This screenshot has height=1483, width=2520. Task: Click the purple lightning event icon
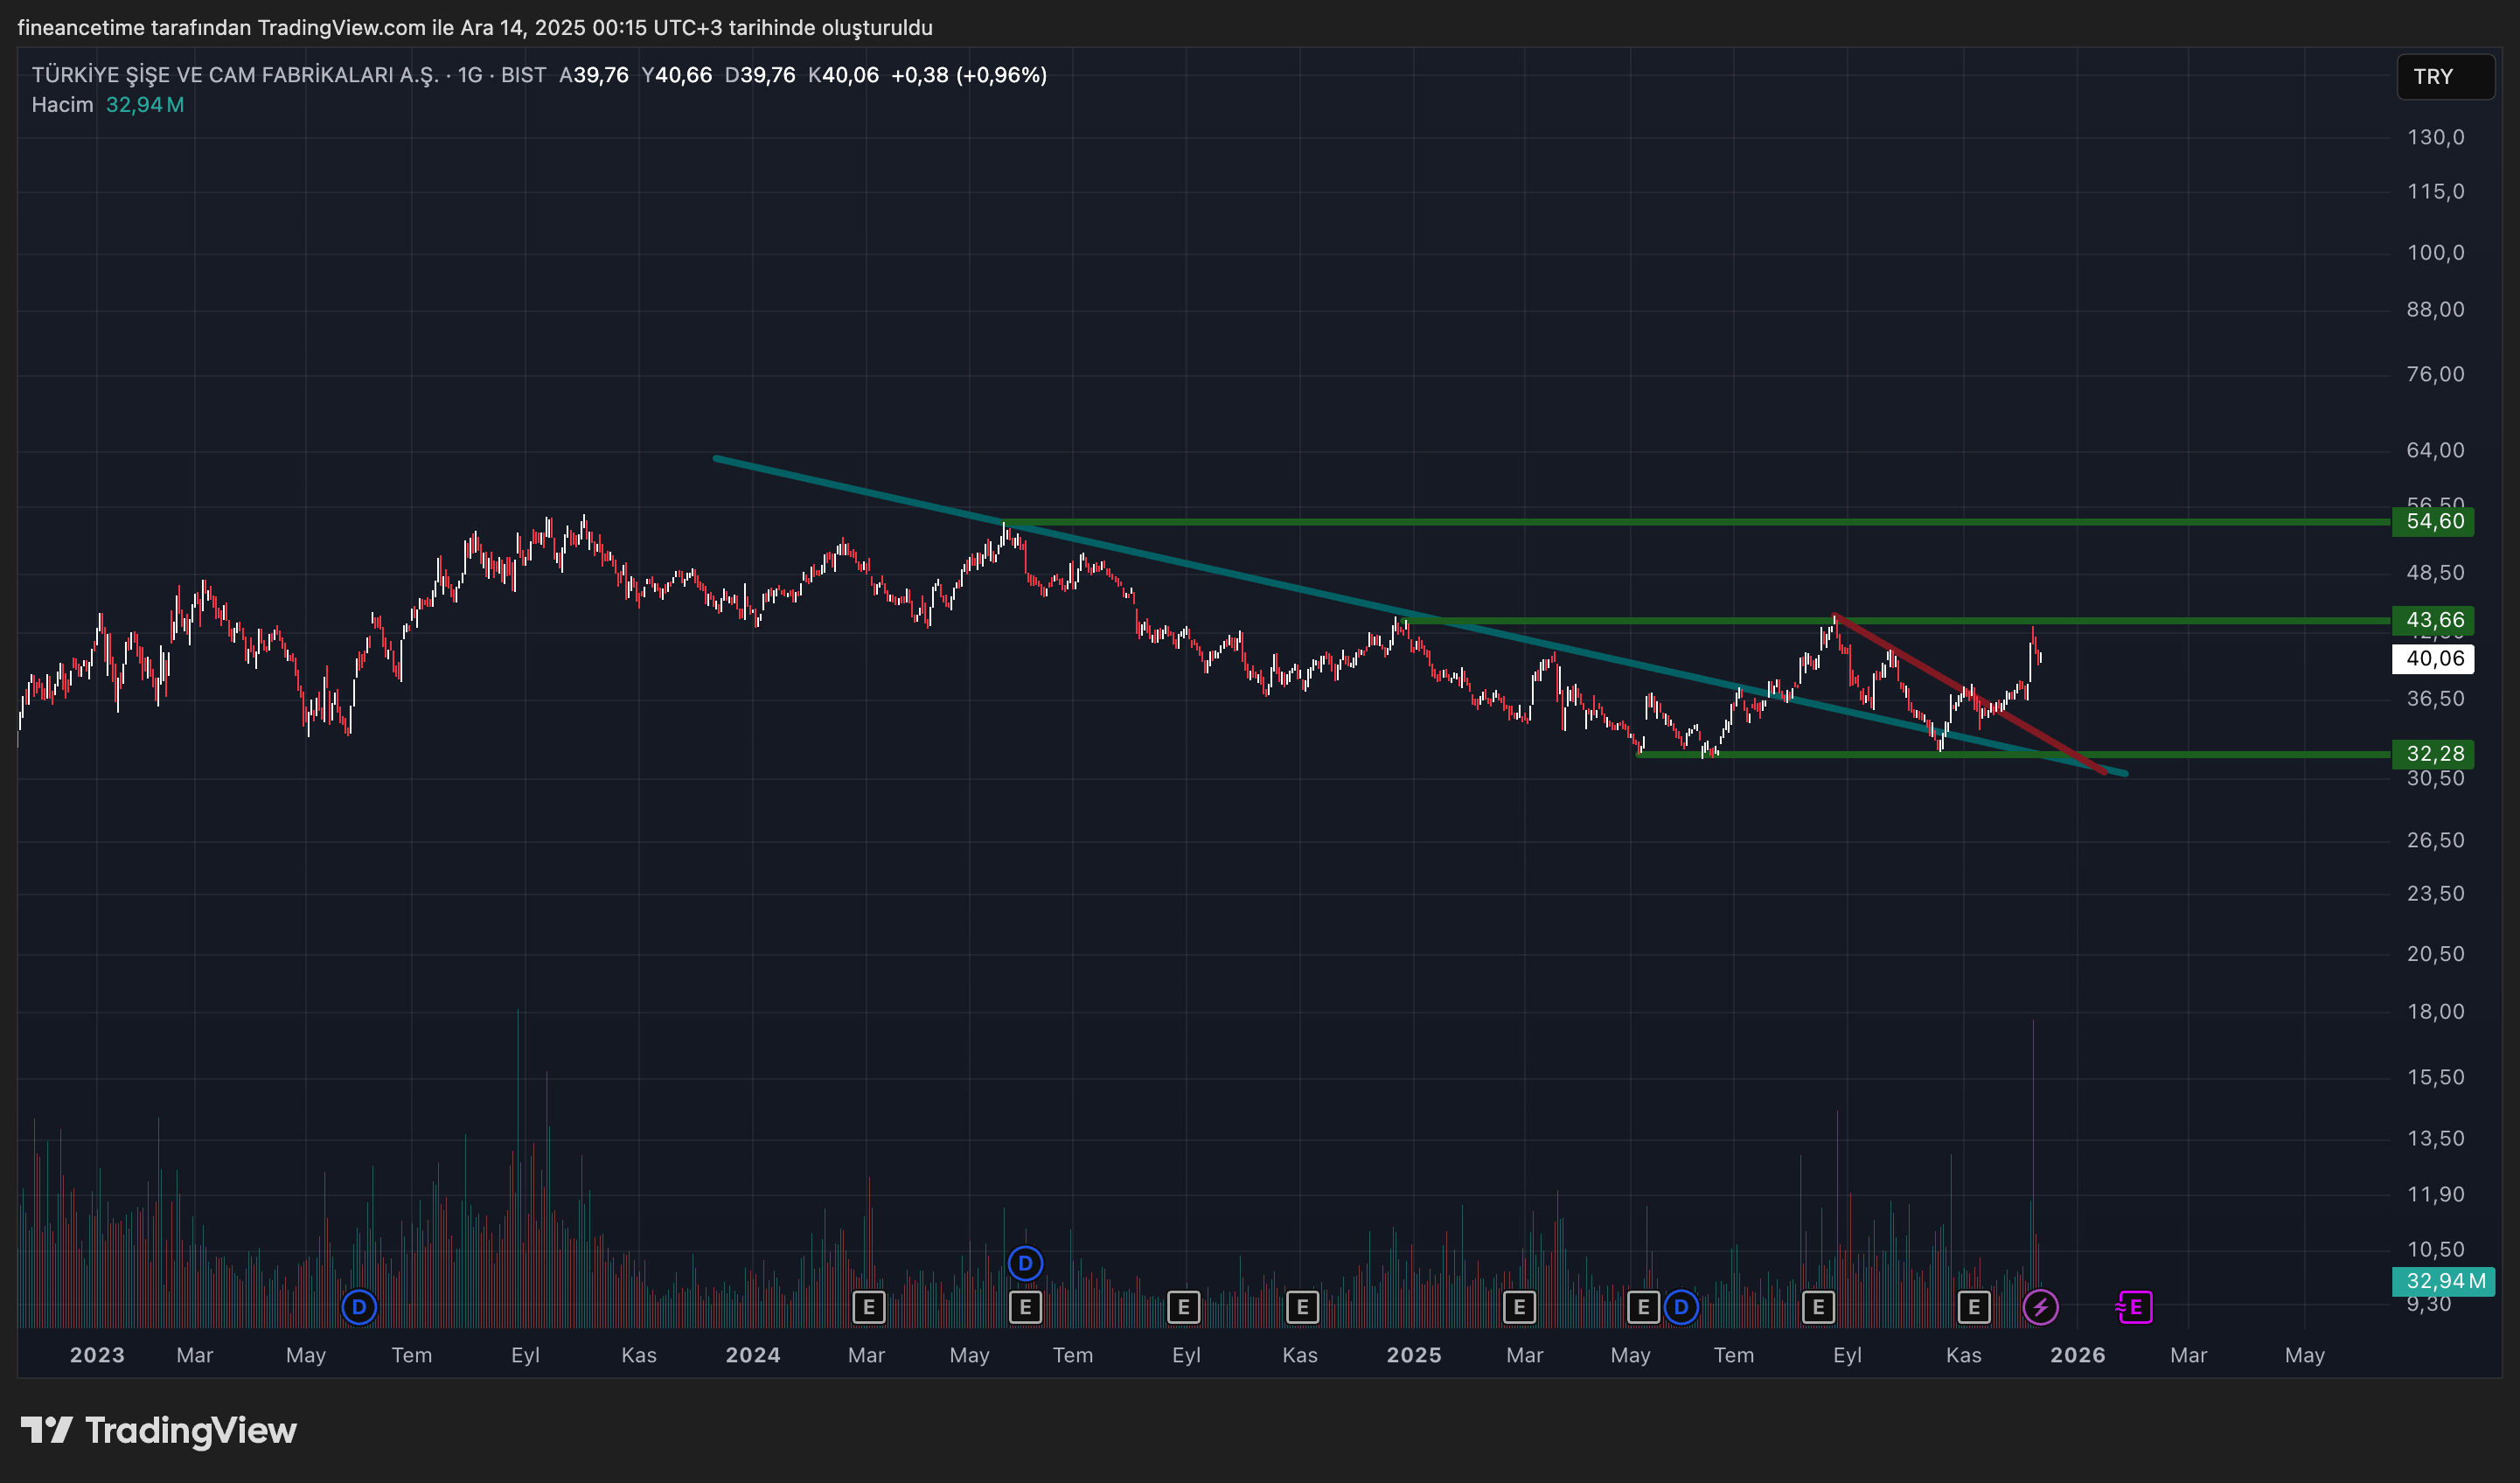click(x=2040, y=1306)
